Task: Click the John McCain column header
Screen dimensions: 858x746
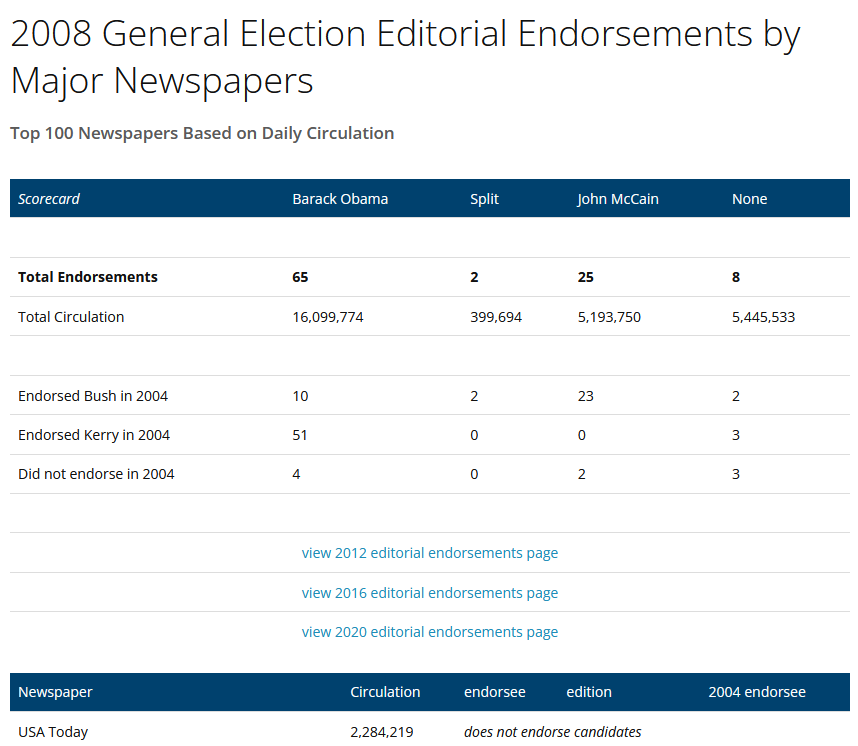Action: 617,199
